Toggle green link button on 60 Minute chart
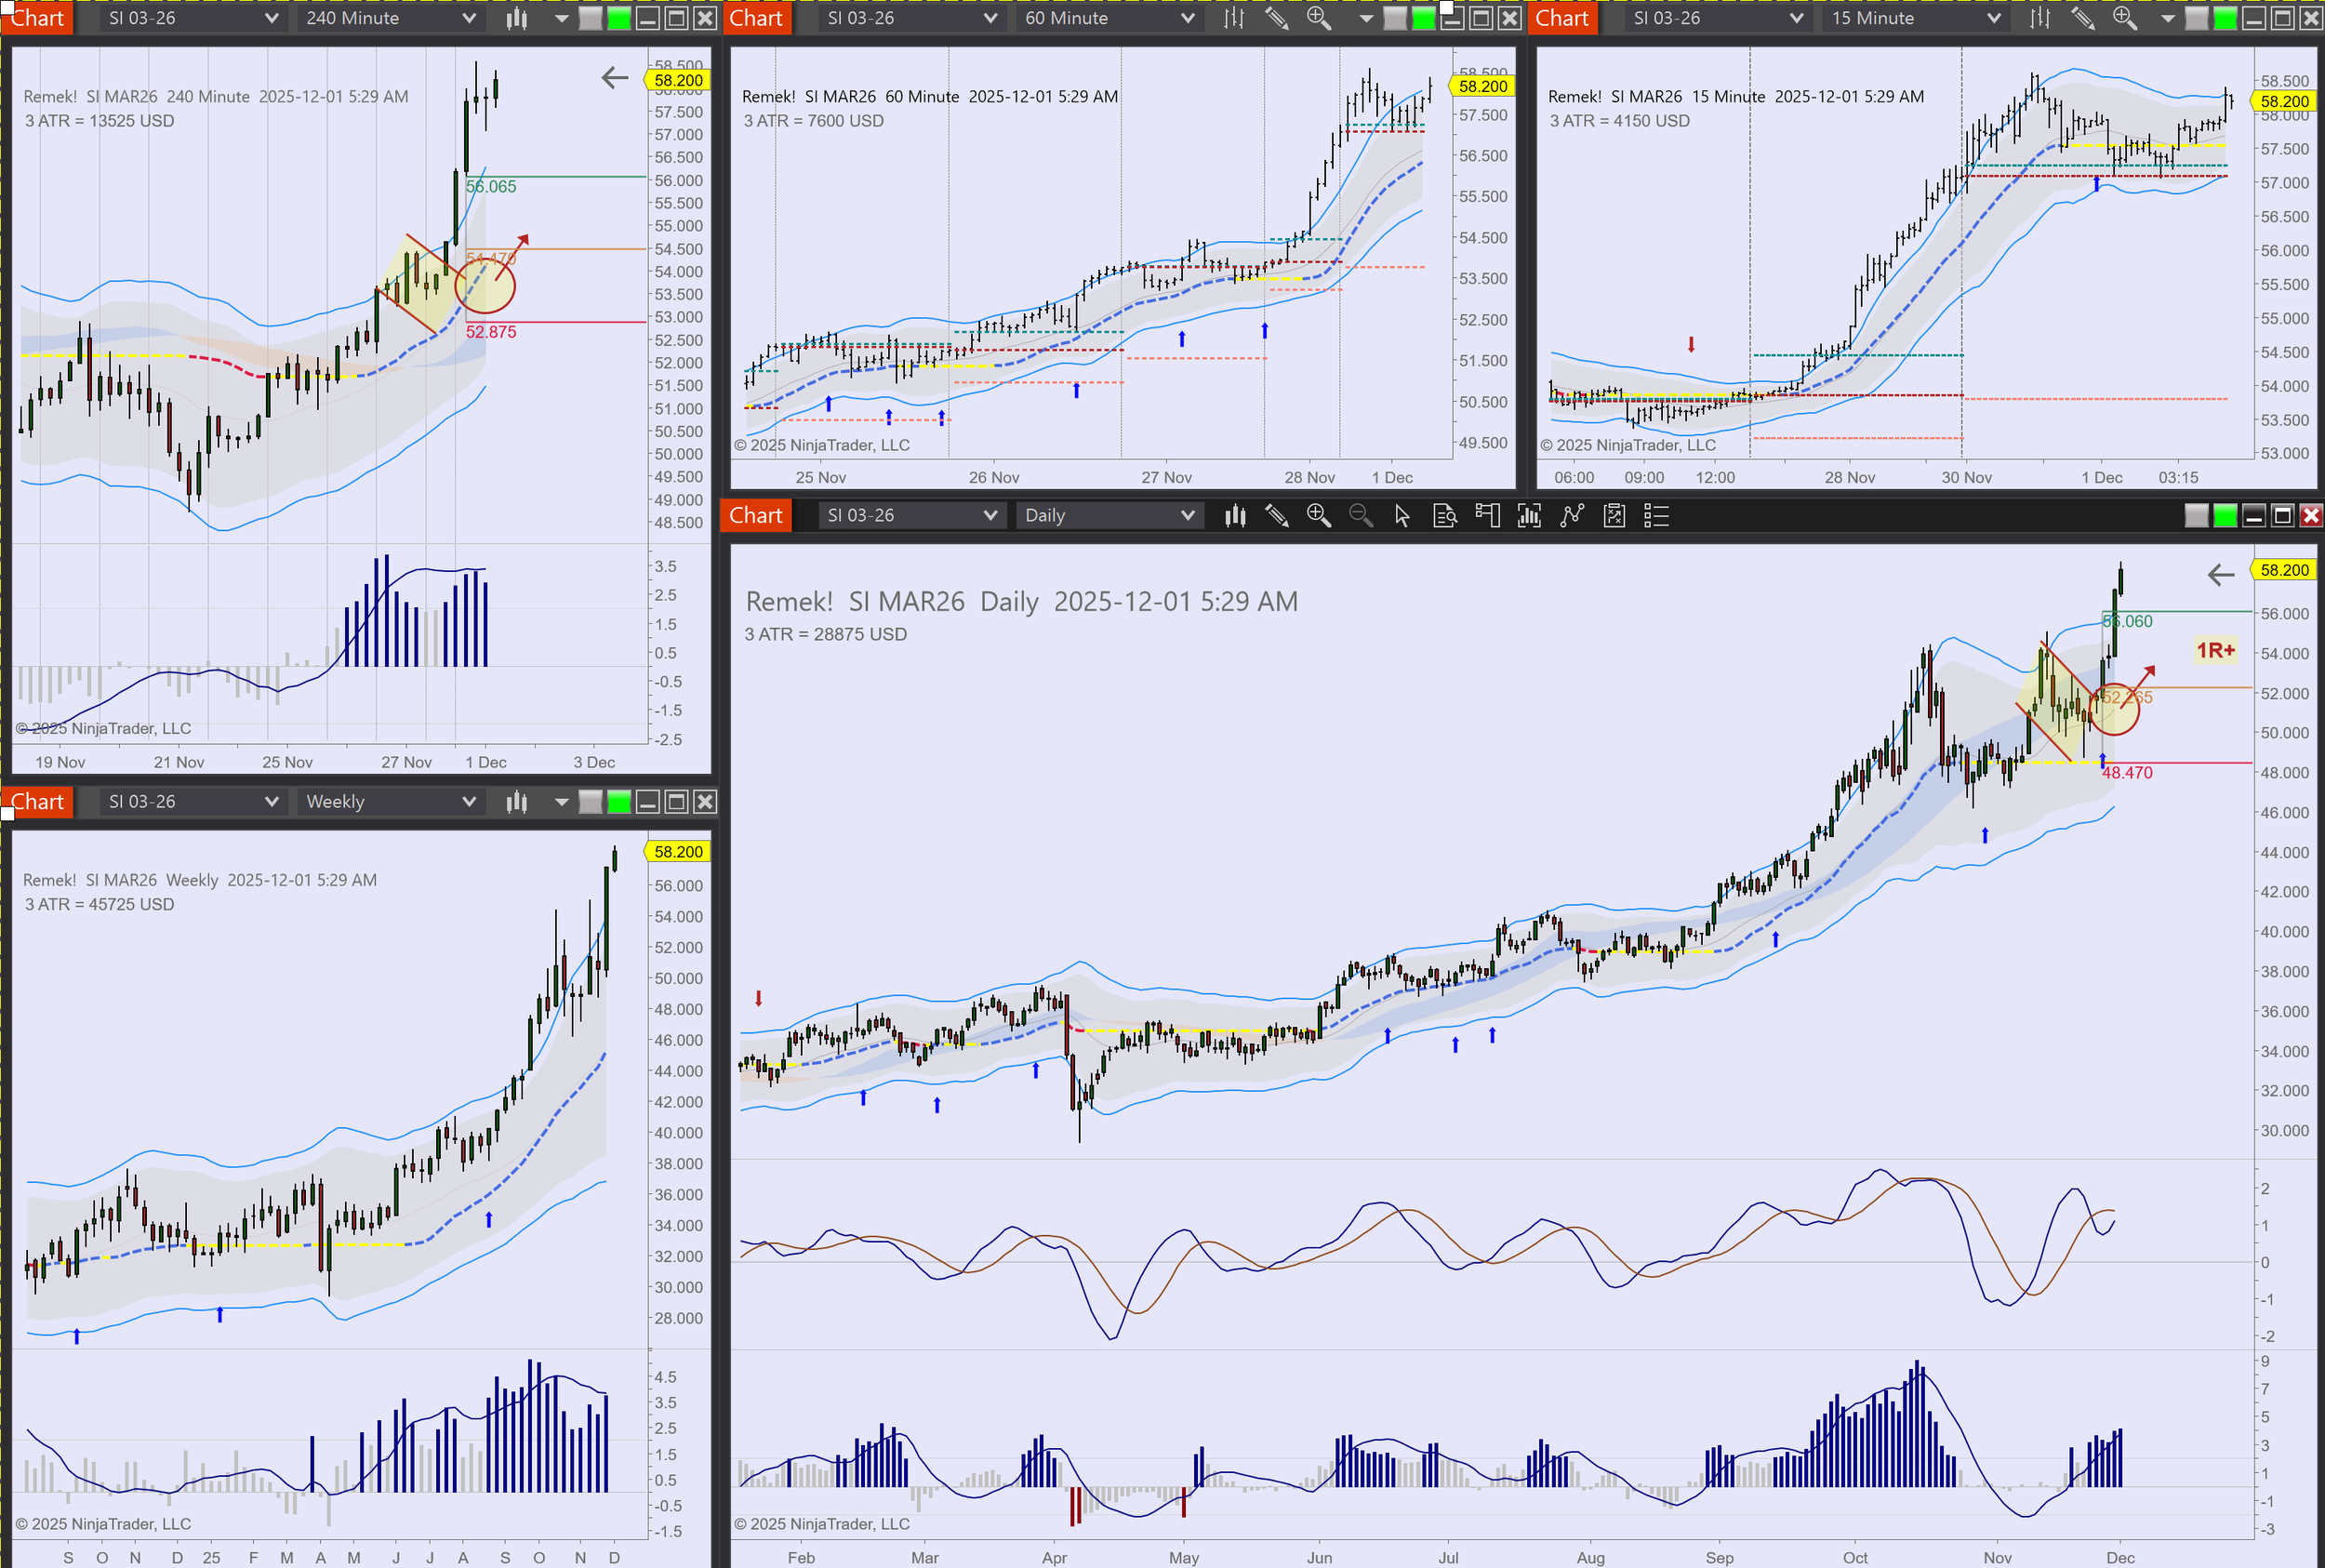The width and height of the screenshot is (2325, 1568). pyautogui.click(x=1423, y=18)
